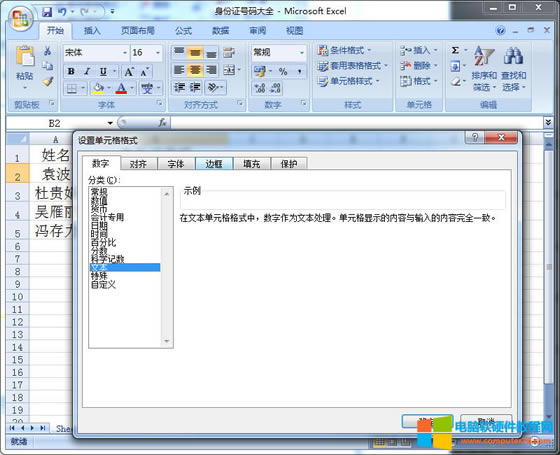Screen dimensions: 560x455
Task: Select 自定义 in the category list
Action: 103,285
